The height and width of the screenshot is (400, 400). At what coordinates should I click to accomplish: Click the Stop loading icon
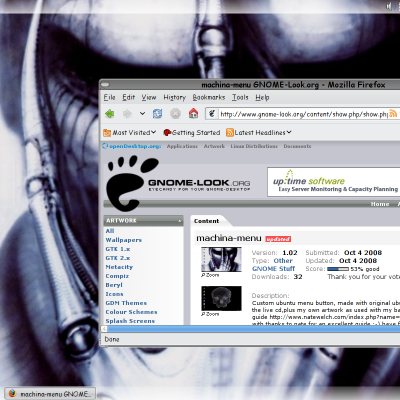[175, 114]
